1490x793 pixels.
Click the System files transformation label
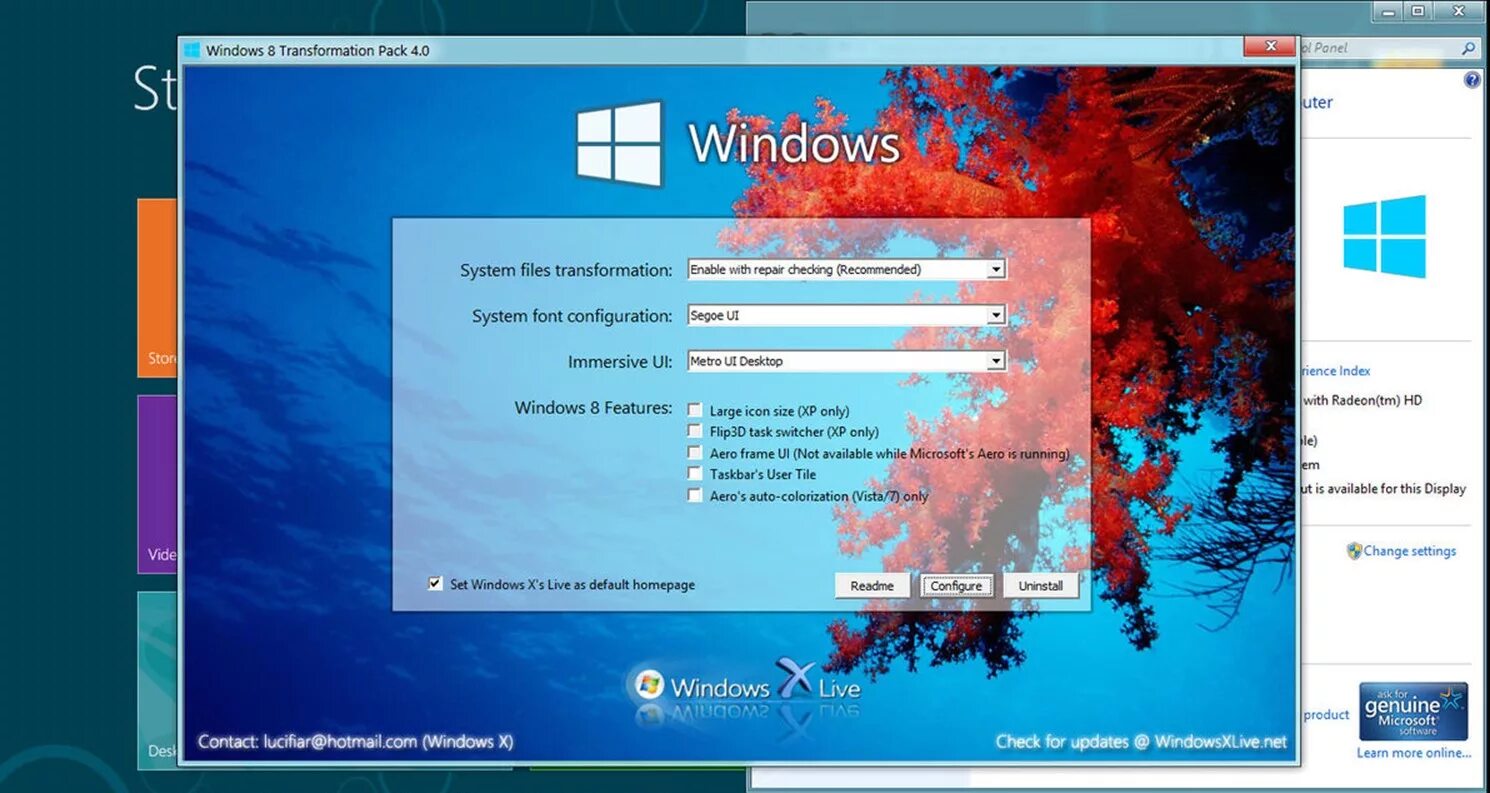coord(566,270)
